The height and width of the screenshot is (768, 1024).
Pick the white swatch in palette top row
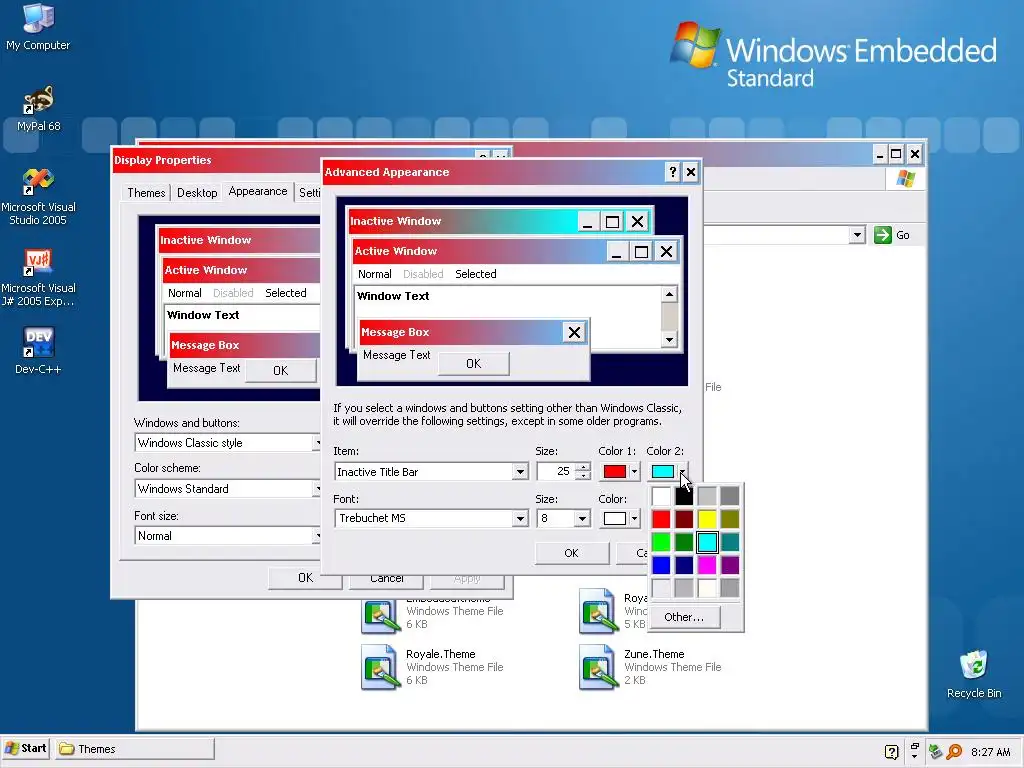pos(661,496)
